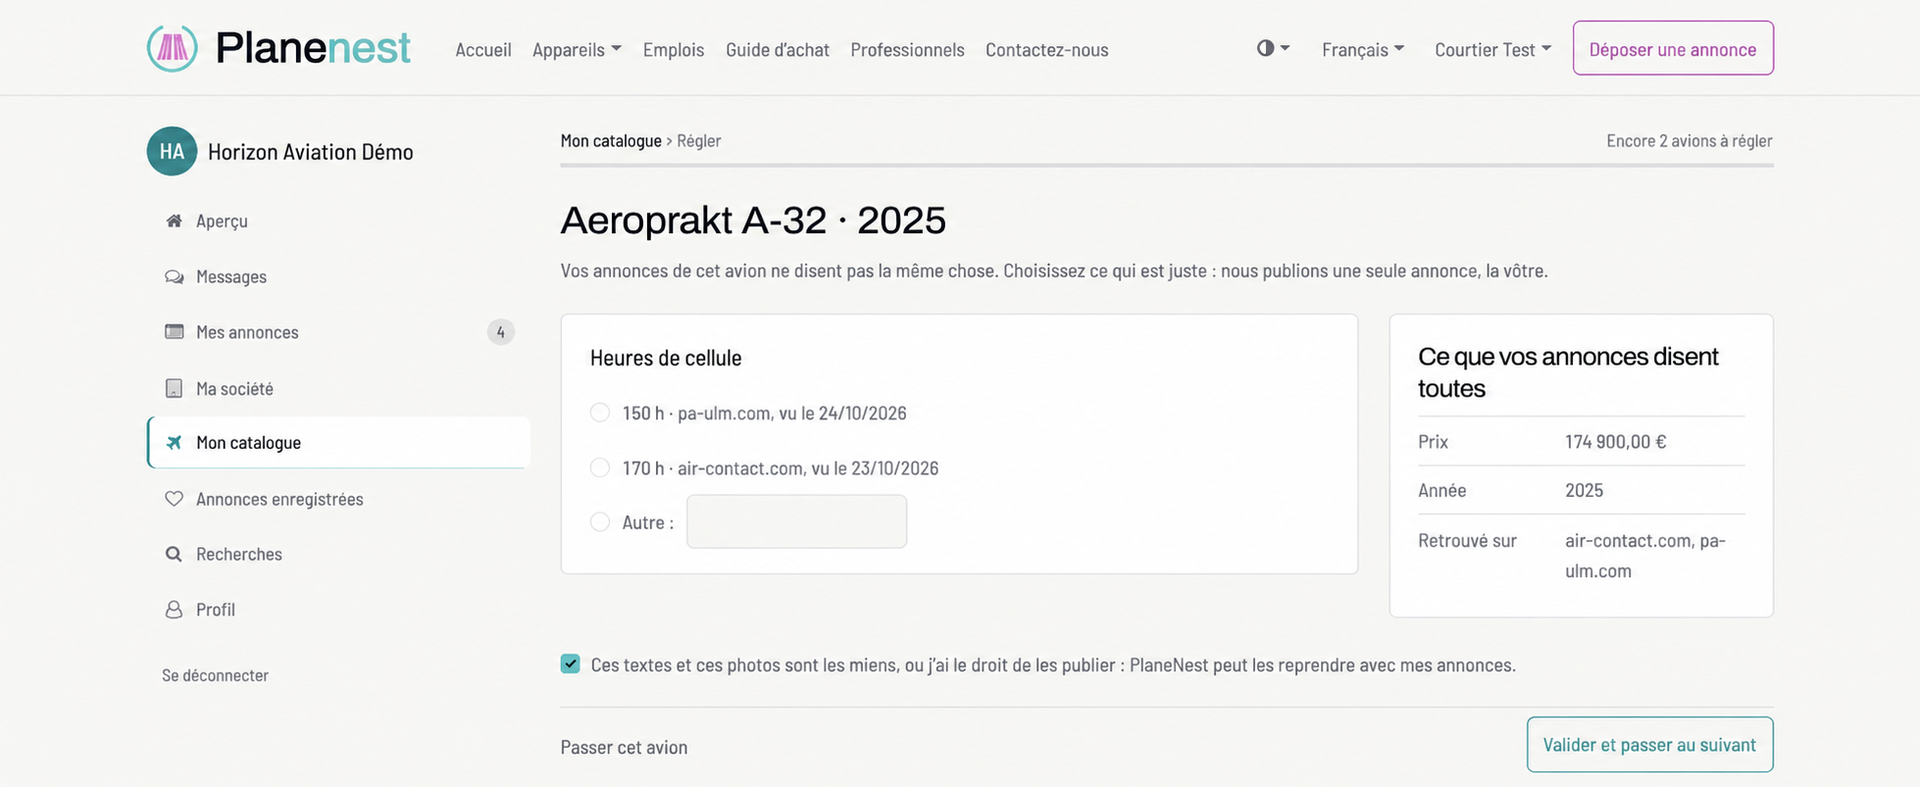Go to Accueil in the navbar
This screenshot has height=787, width=1920.
(x=483, y=50)
